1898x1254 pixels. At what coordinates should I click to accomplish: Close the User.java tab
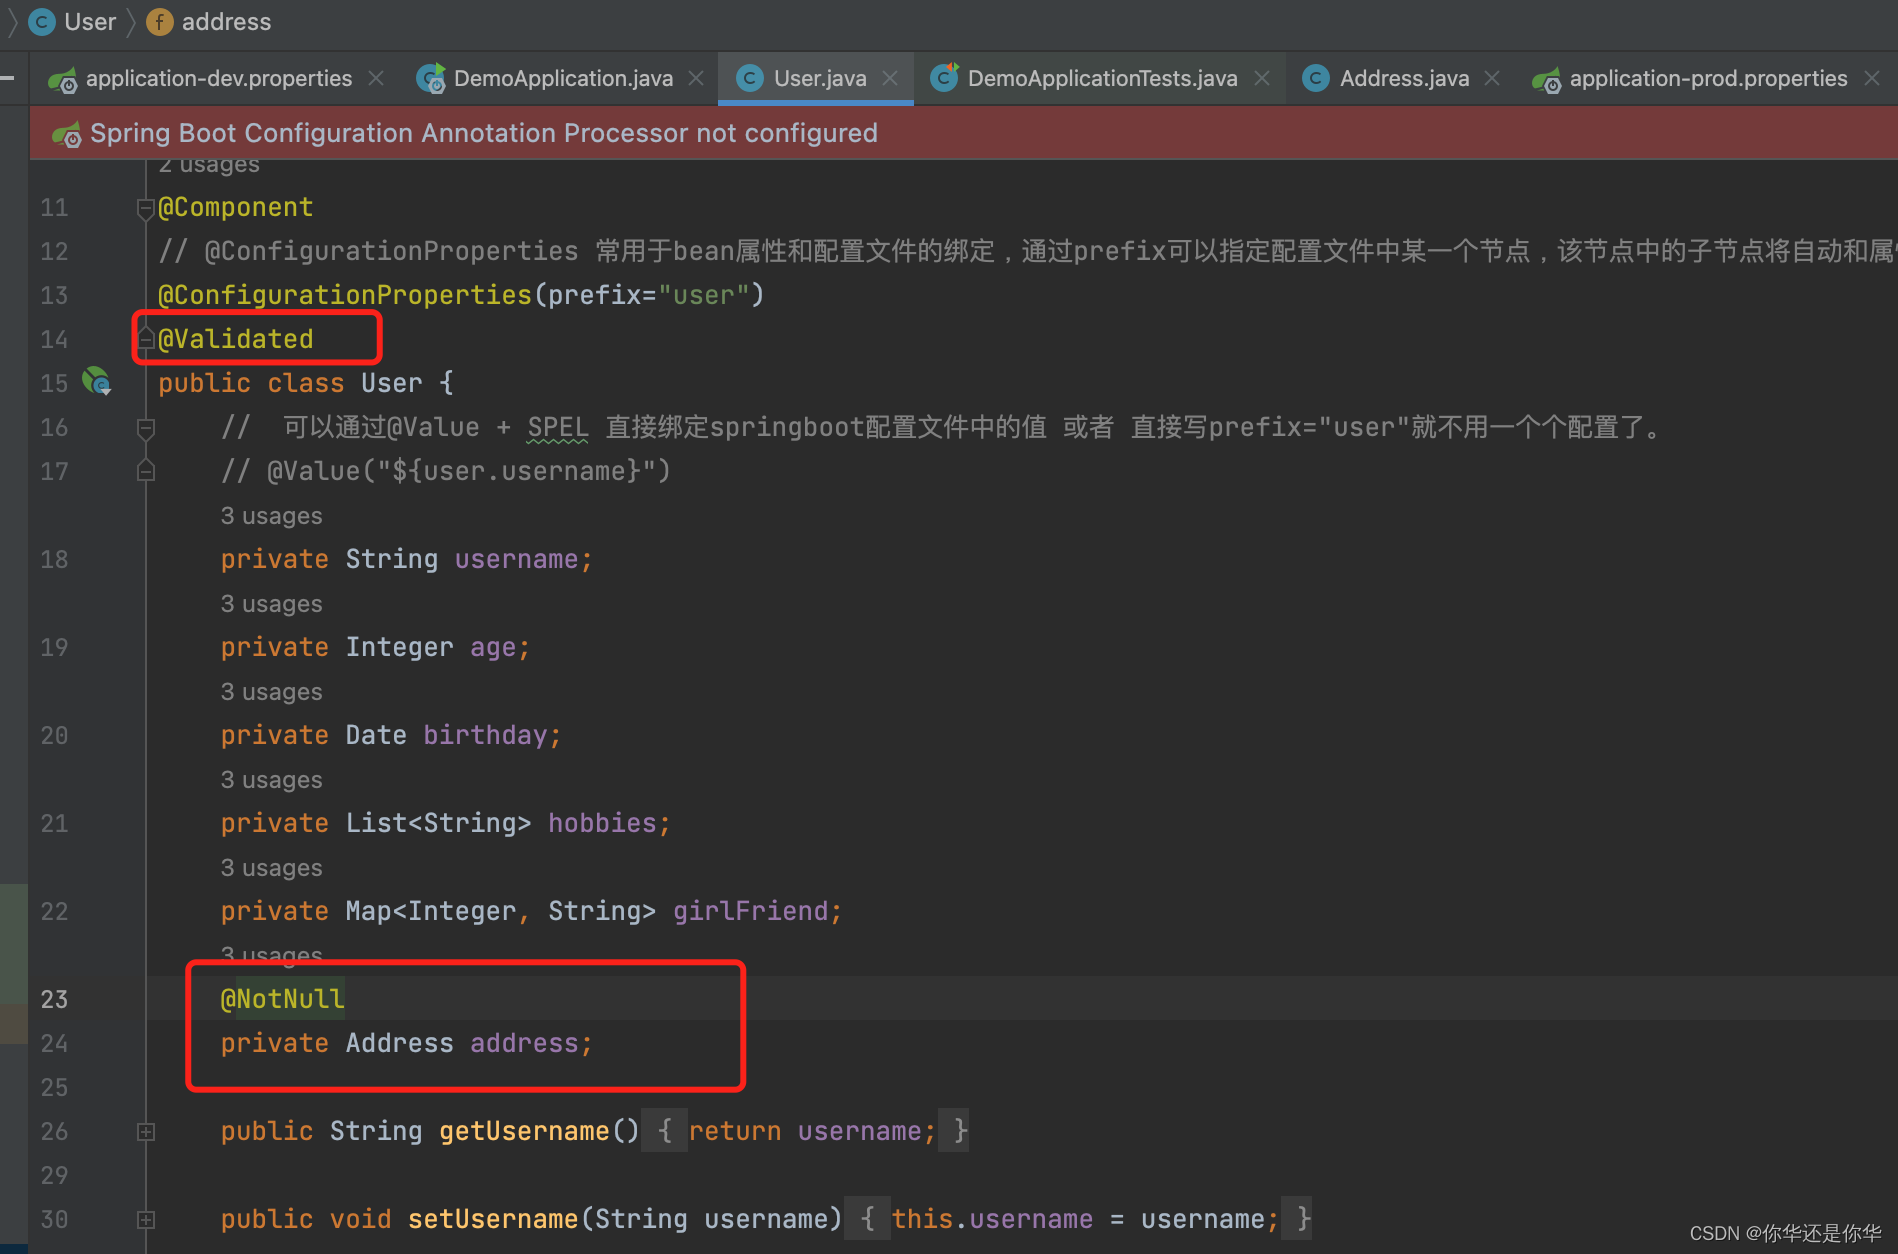click(x=890, y=78)
